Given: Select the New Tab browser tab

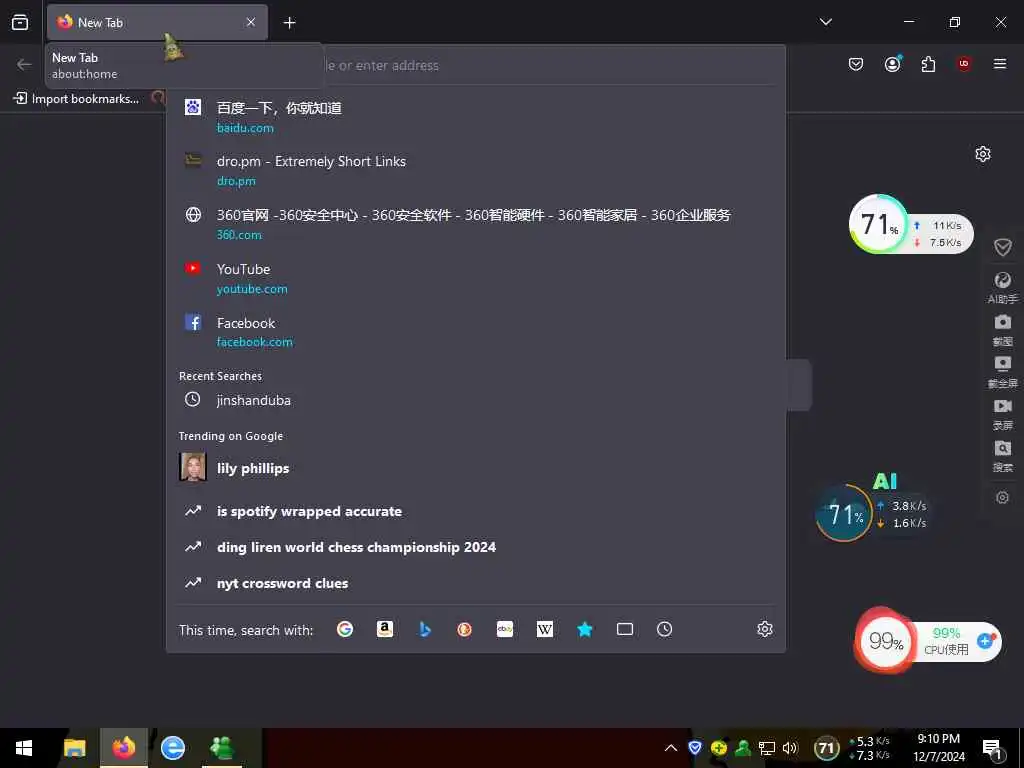Looking at the screenshot, I should tap(157, 22).
